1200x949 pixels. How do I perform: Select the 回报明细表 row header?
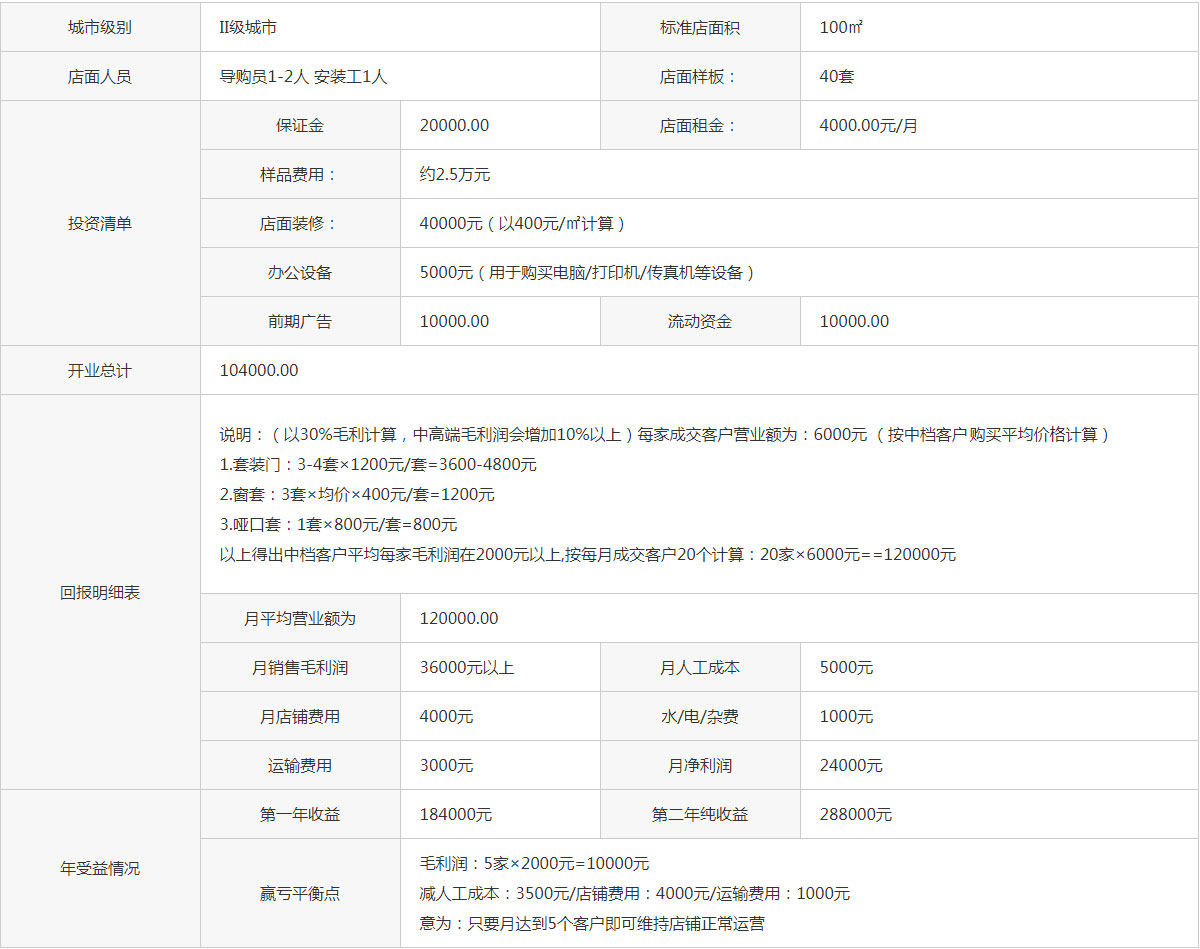point(100,592)
